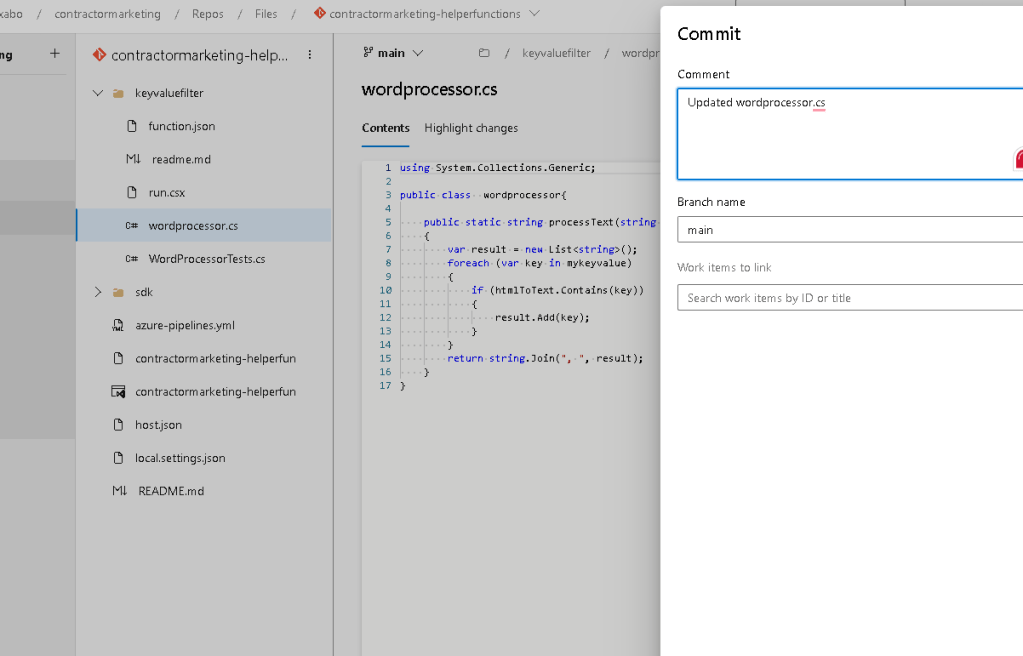Select the sdk folder
Image resolution: width=1023 pixels, height=656 pixels.
(x=144, y=292)
